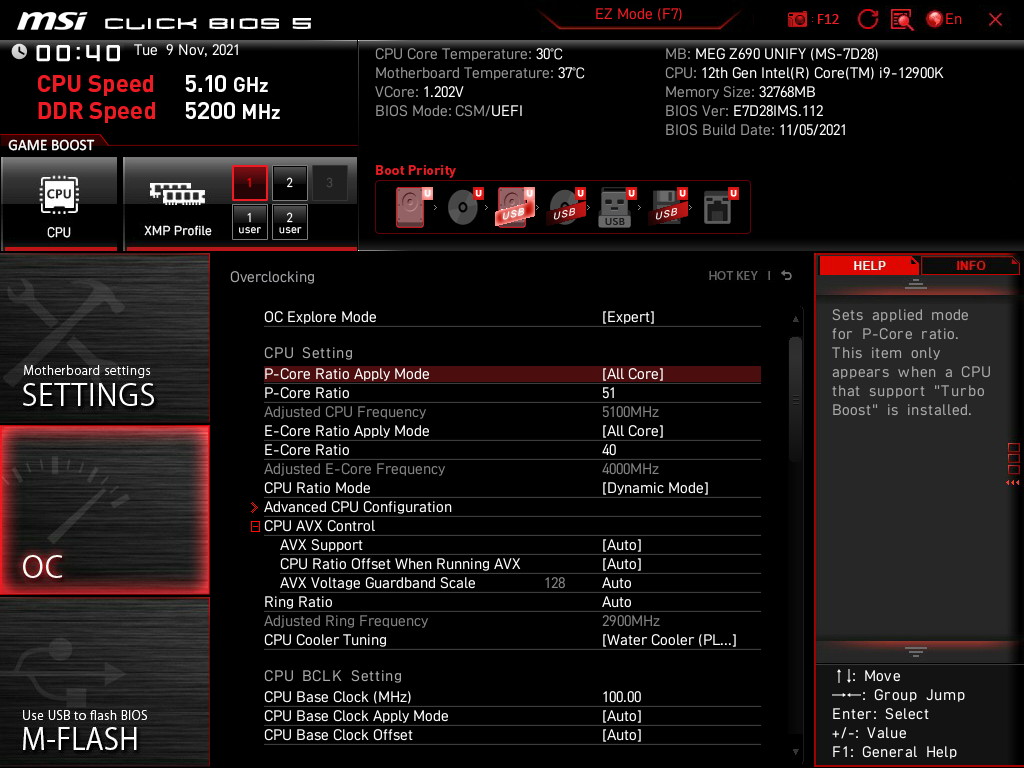Close the BIOS with the X button
The height and width of the screenshot is (768, 1024).
click(995, 20)
